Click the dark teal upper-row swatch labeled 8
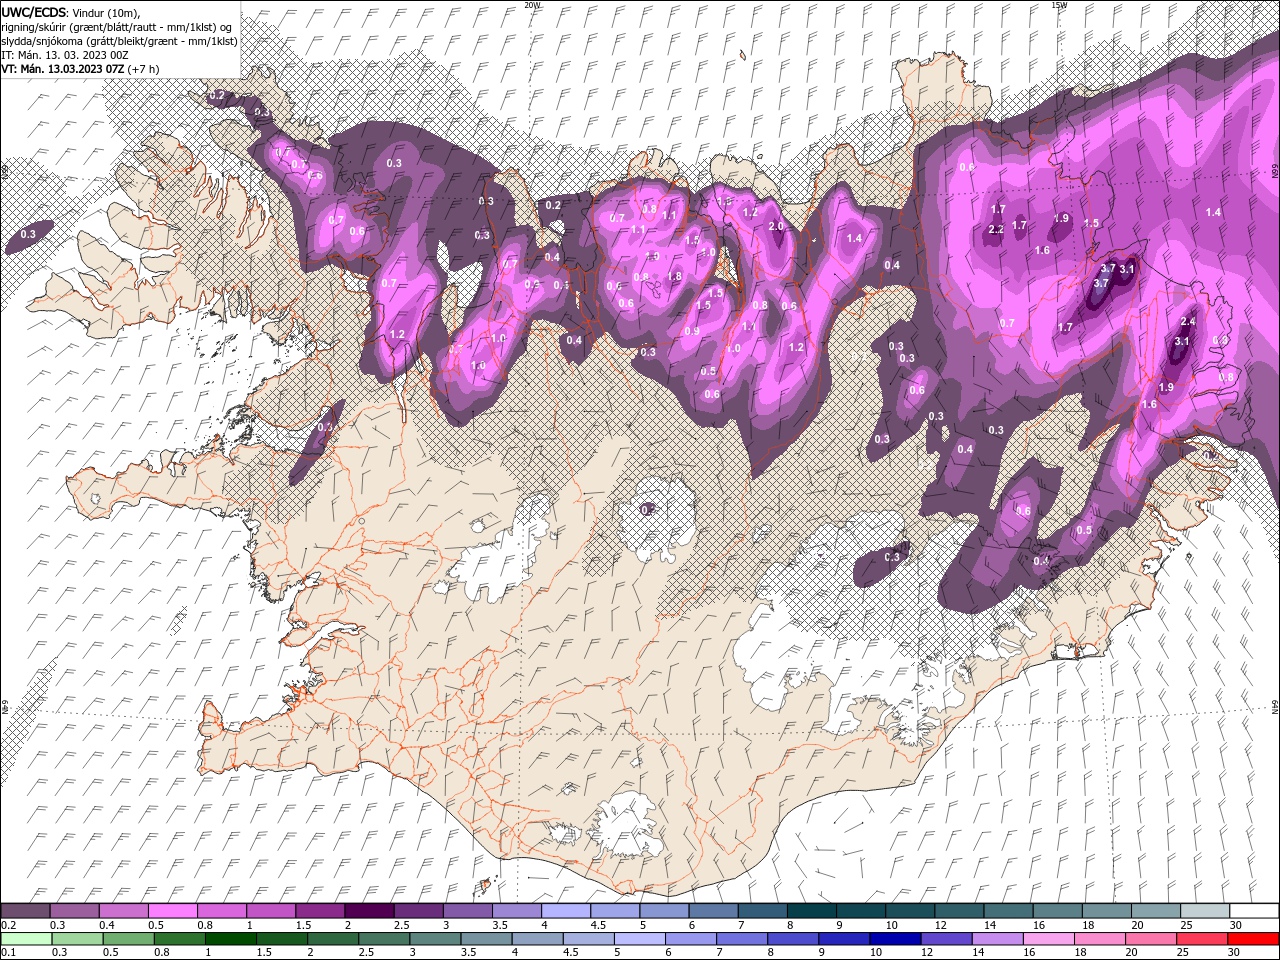 tap(812, 911)
